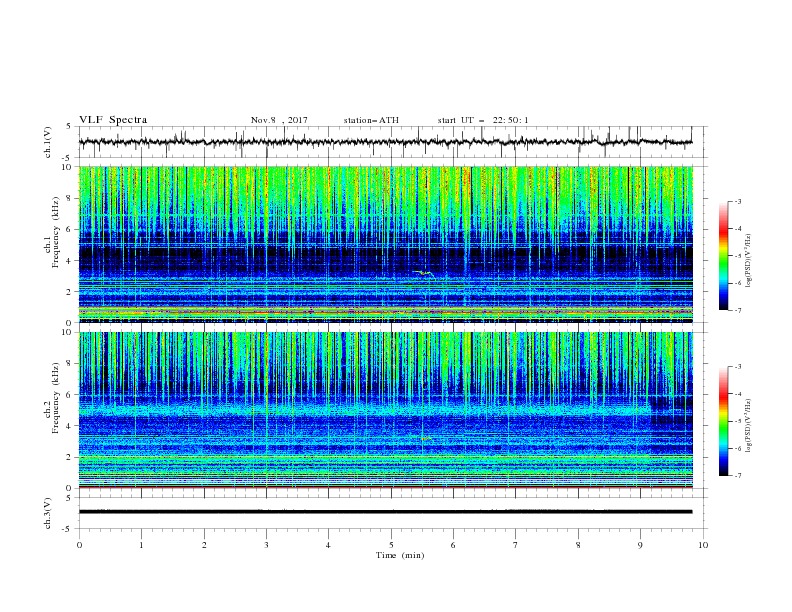792x612 pixels.
Task: Click time axis tick label "10"
Action: [x=703, y=545]
